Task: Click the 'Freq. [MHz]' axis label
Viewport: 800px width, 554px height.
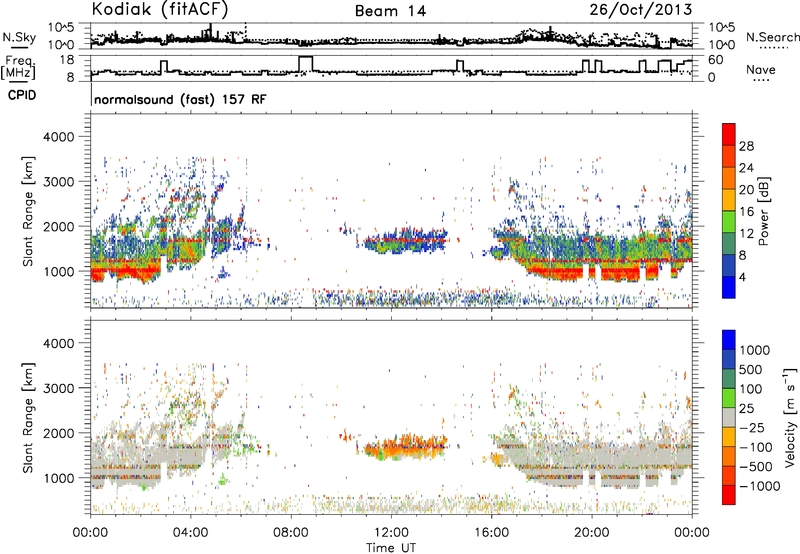Action: [18, 67]
